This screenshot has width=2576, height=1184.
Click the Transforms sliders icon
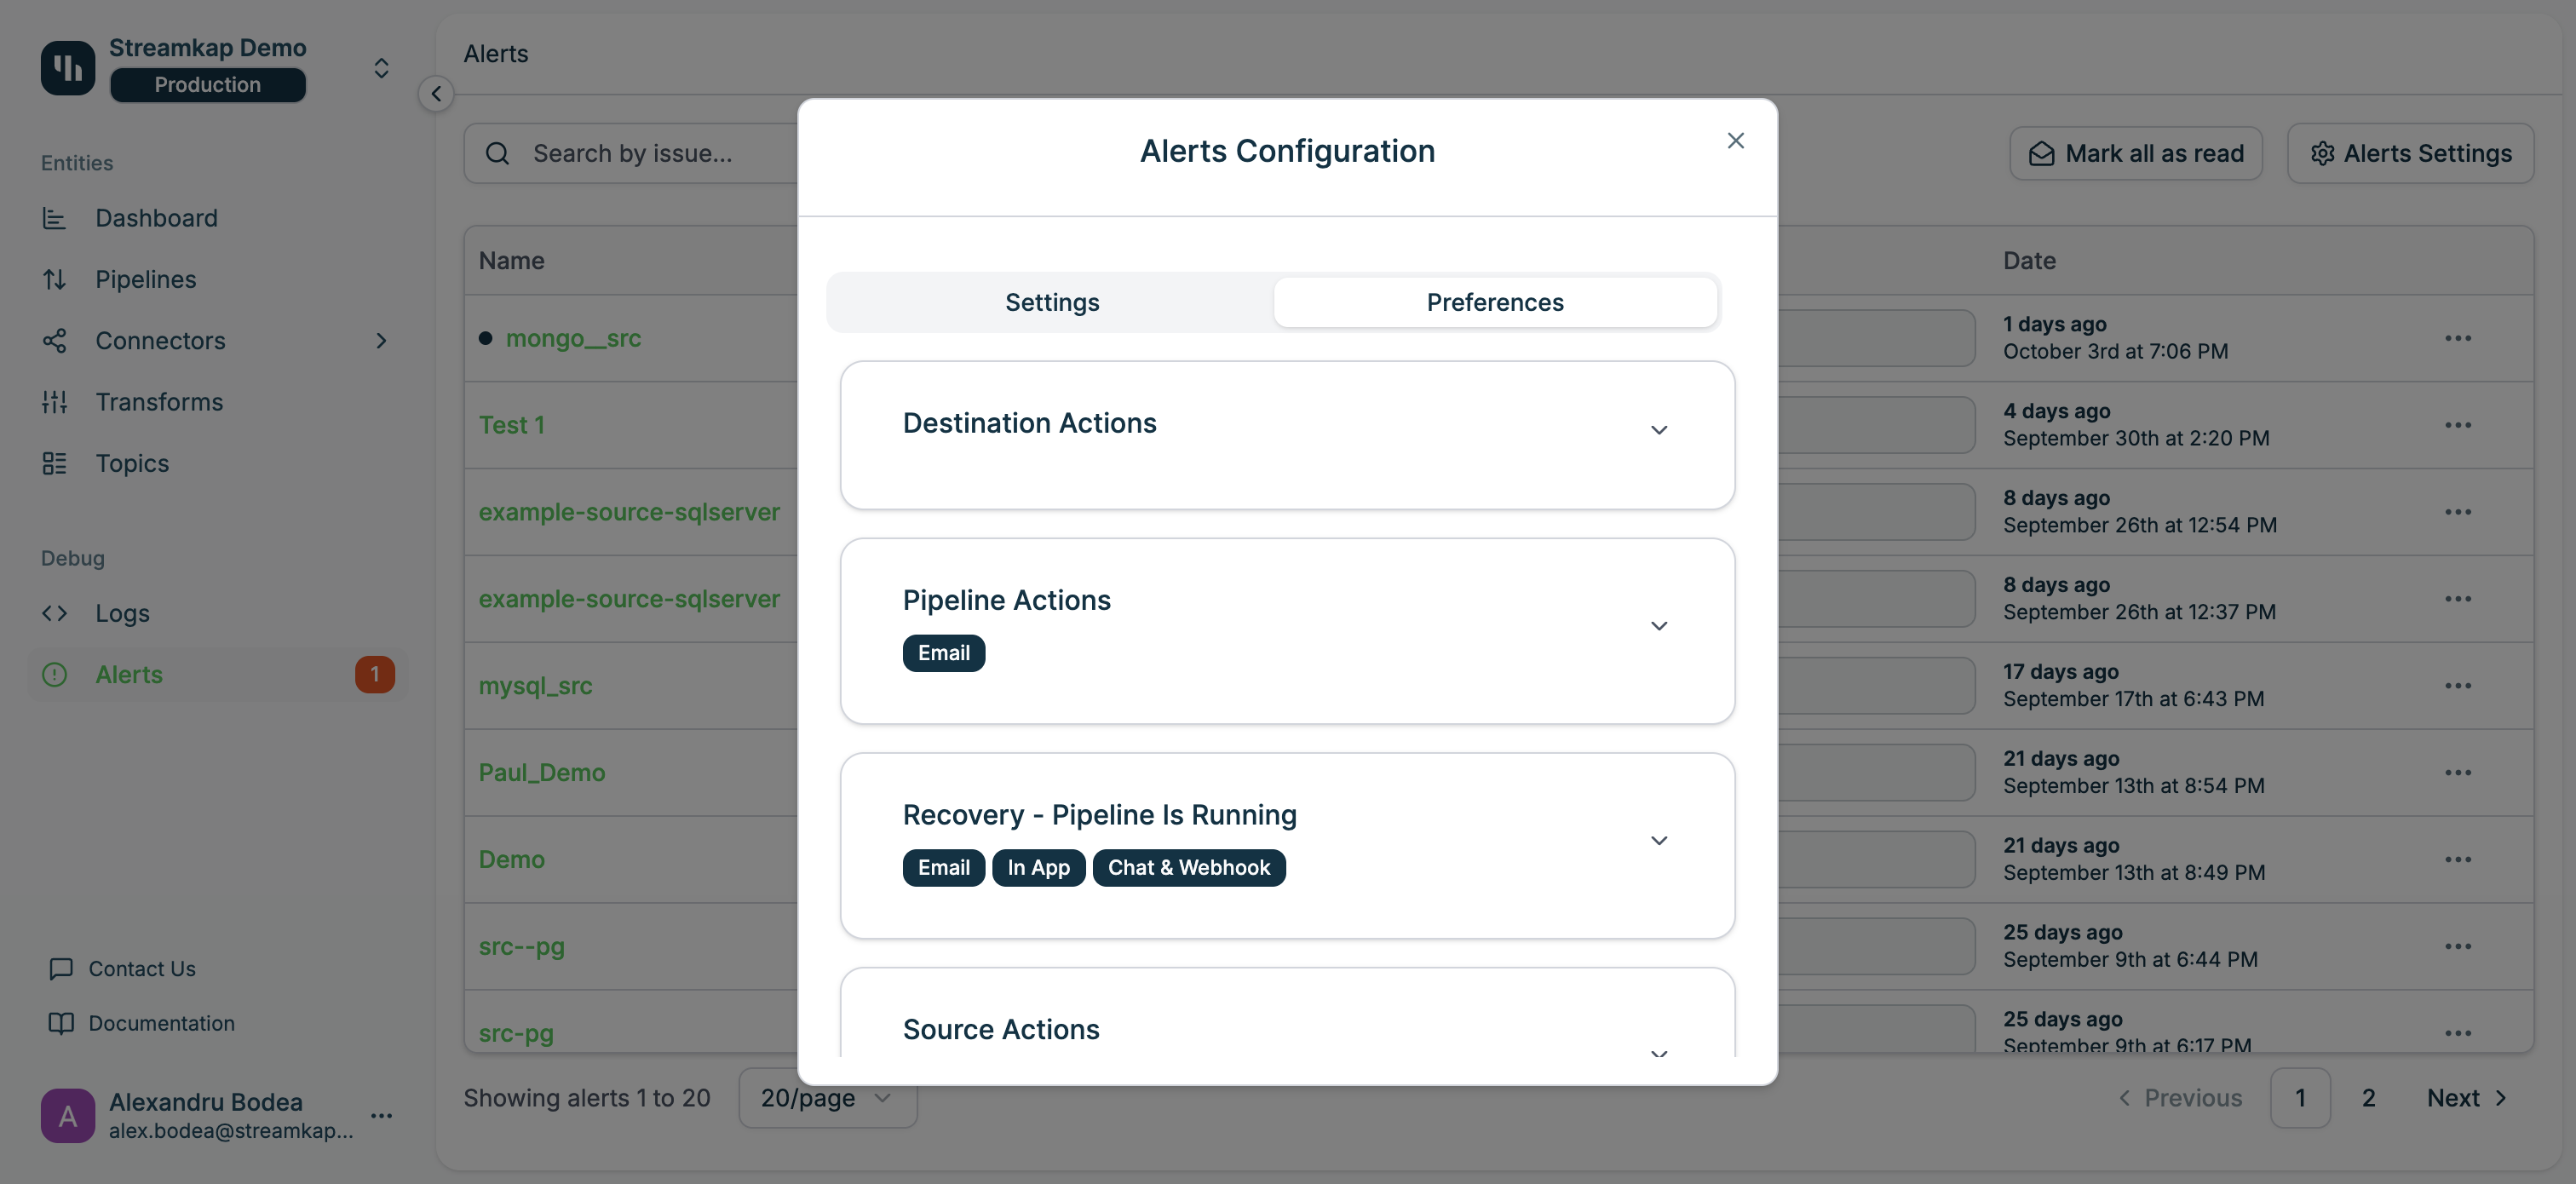coord(54,402)
